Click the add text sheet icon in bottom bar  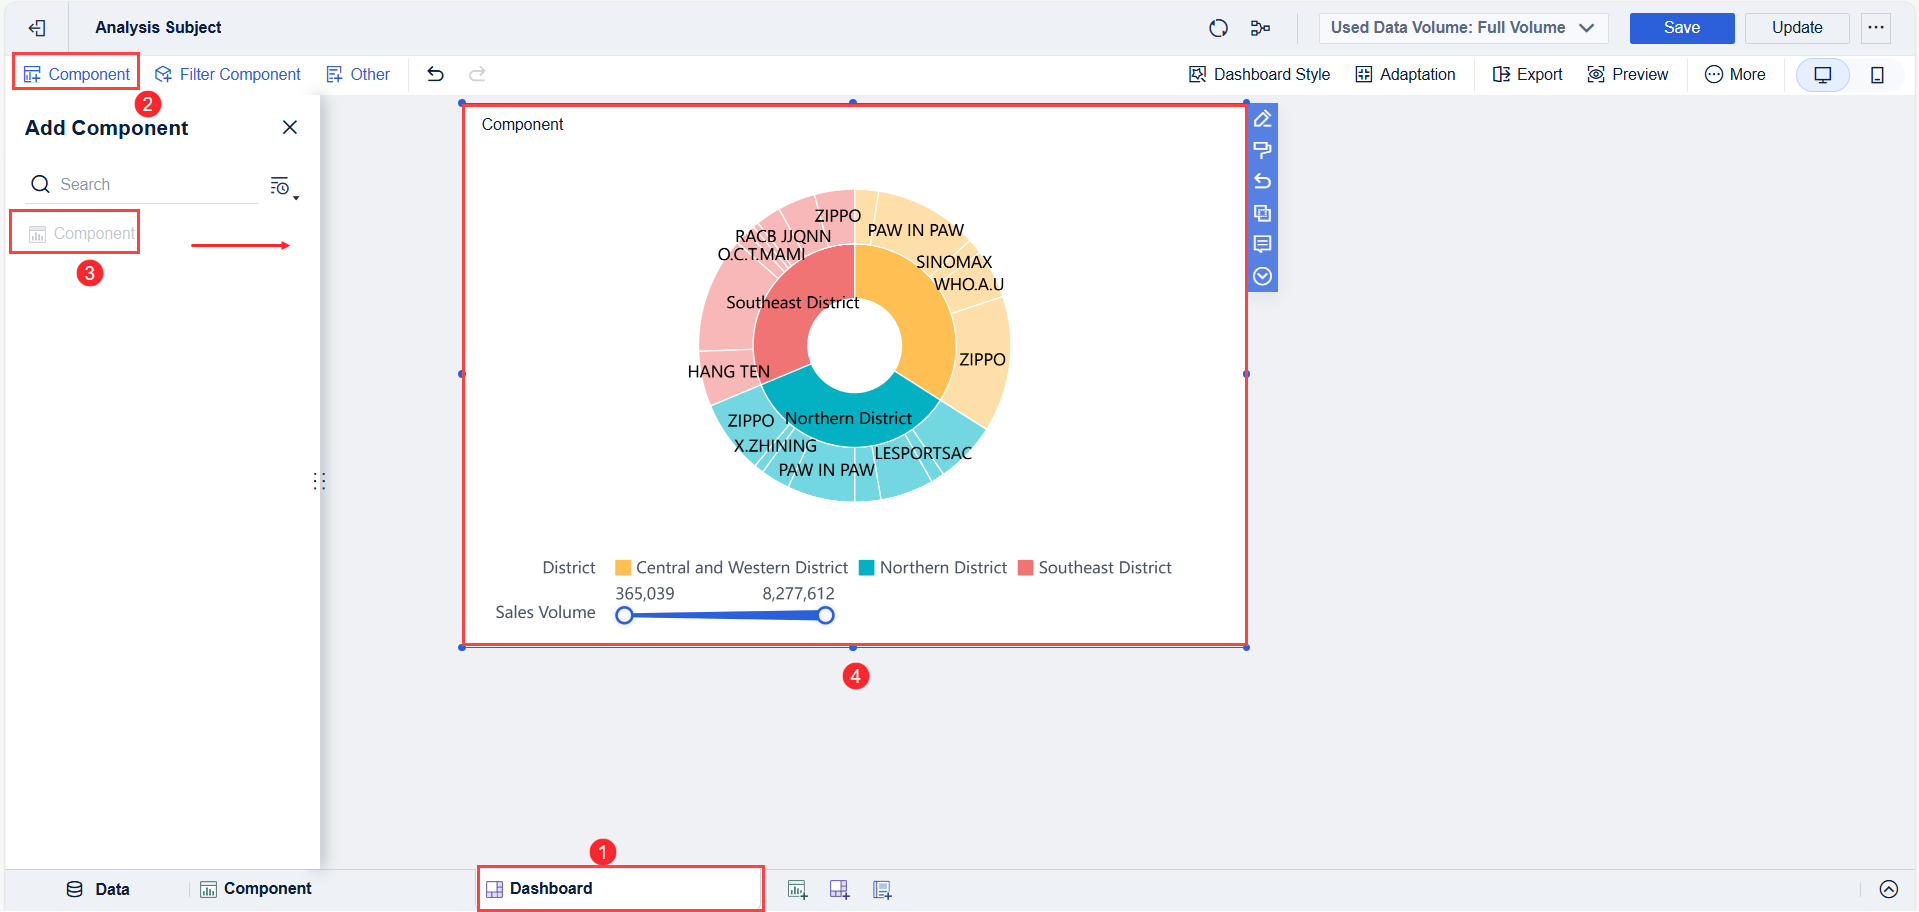[x=882, y=889]
